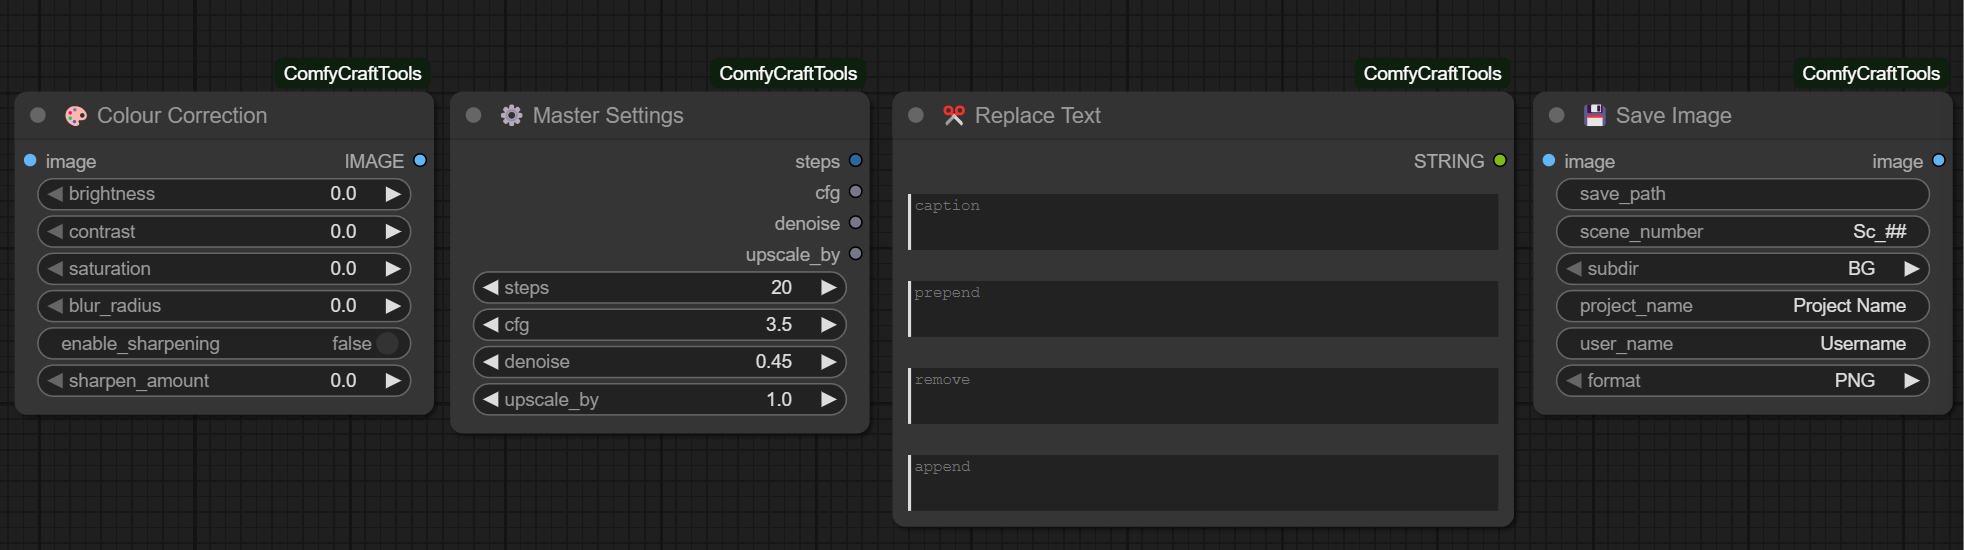The height and width of the screenshot is (550, 1964).
Task: Collapse the Save Image node via its grey dot
Action: (1556, 115)
